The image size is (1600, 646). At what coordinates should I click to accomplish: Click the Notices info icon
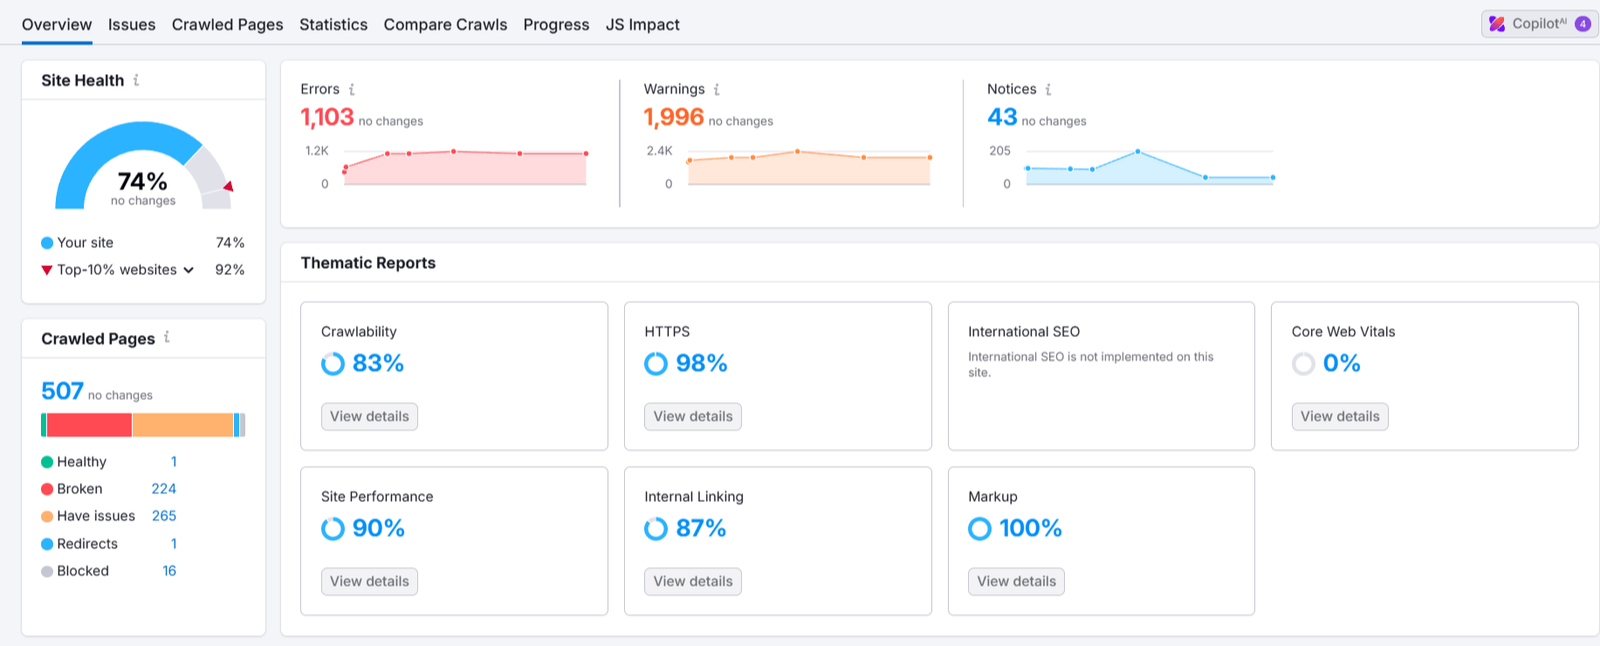[1048, 90]
